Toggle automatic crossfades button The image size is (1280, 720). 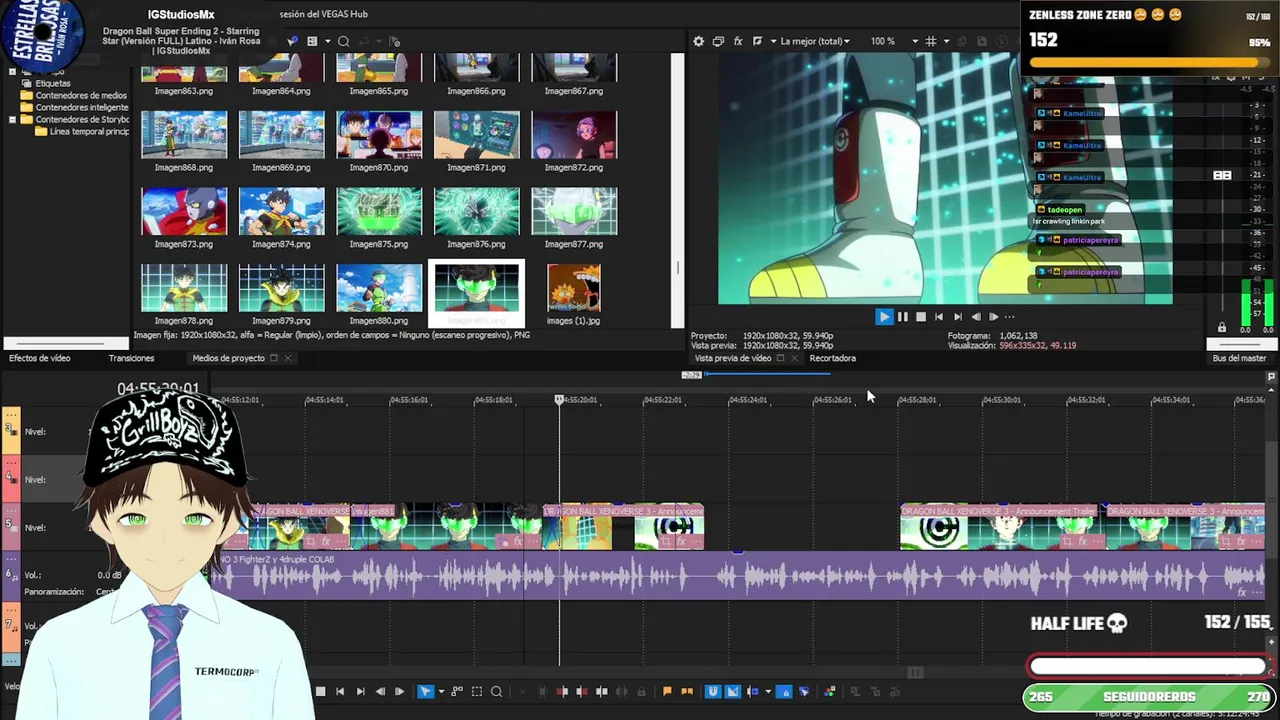pos(732,691)
